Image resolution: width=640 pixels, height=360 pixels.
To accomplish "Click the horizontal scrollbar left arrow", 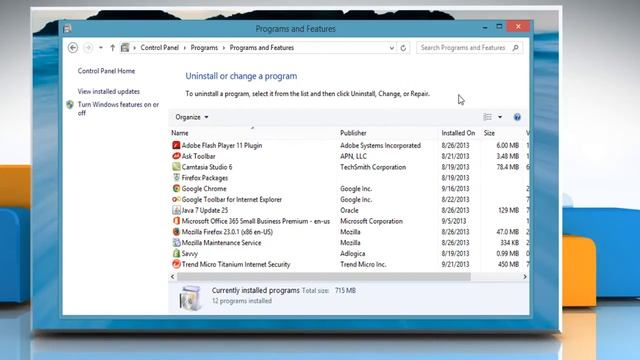I will tap(173, 277).
